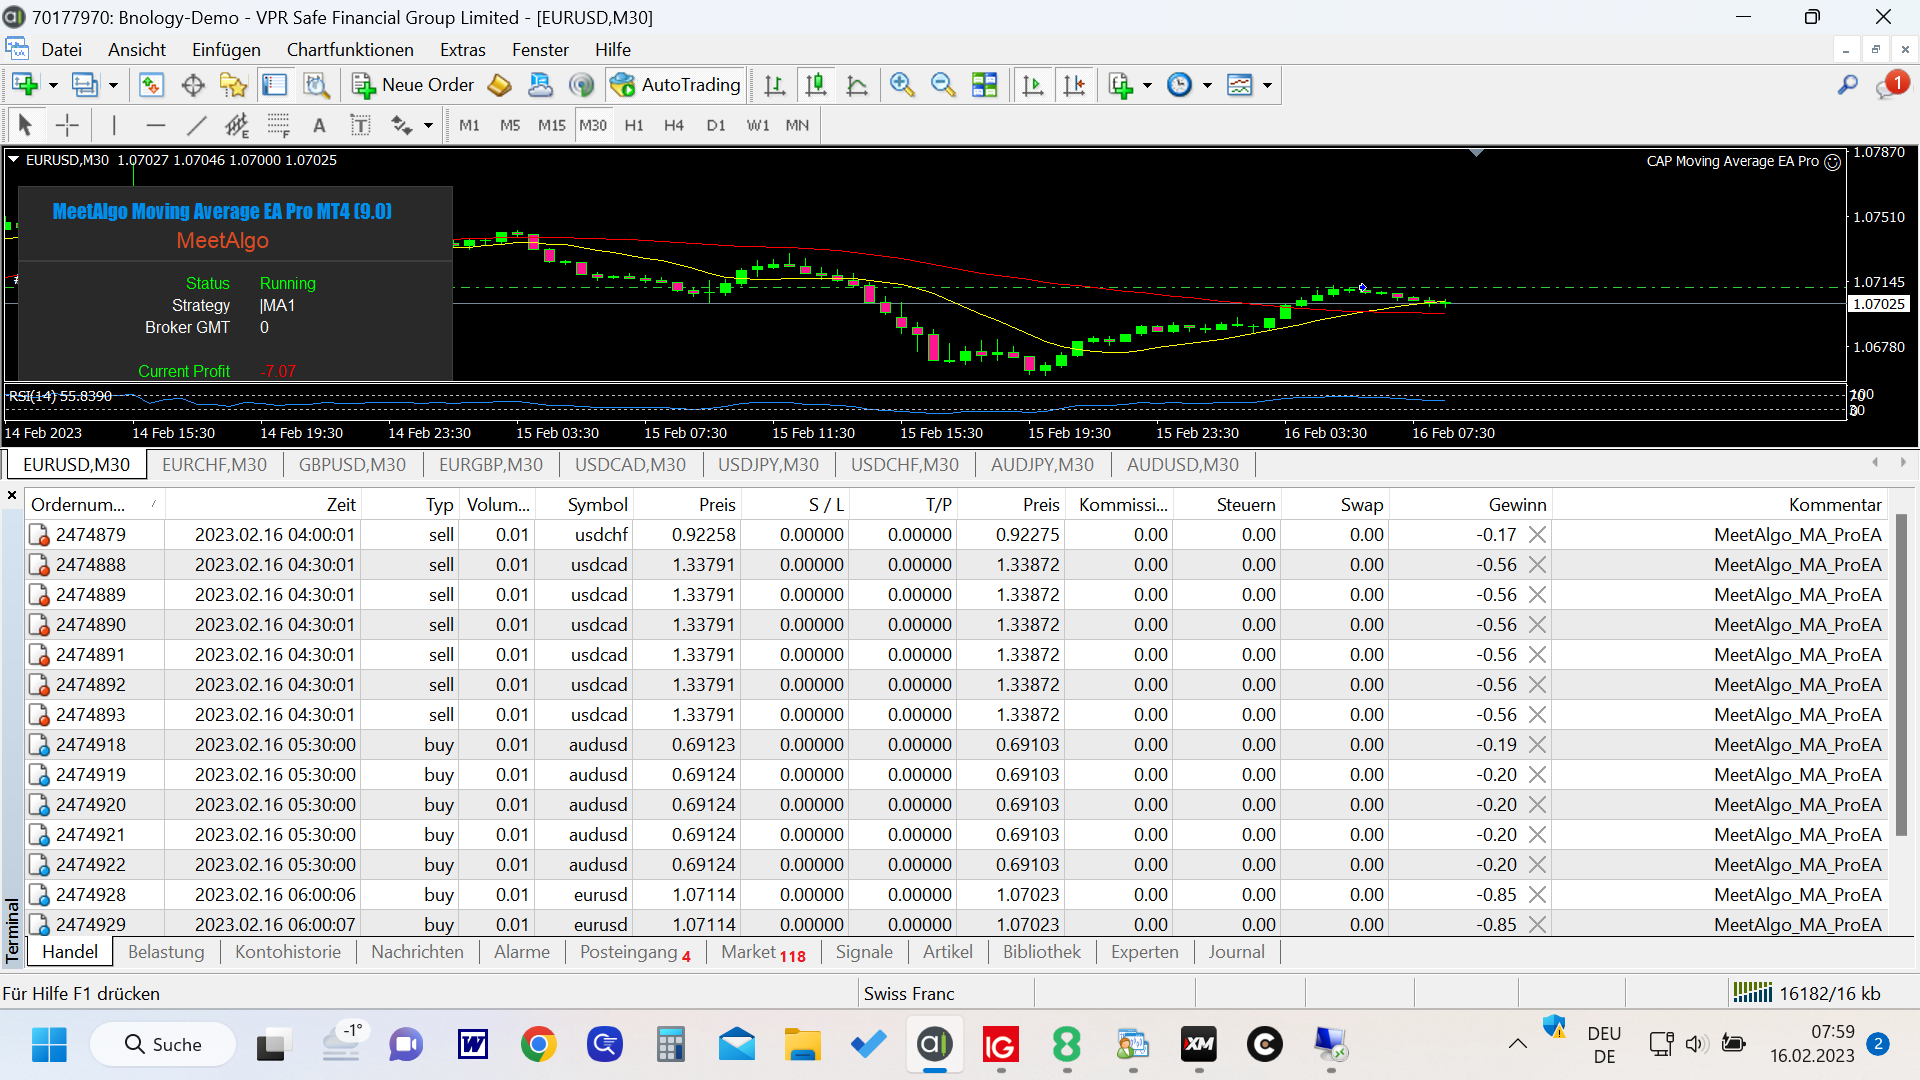
Task: Click the Zoom In magnifier icon
Action: pos(902,85)
